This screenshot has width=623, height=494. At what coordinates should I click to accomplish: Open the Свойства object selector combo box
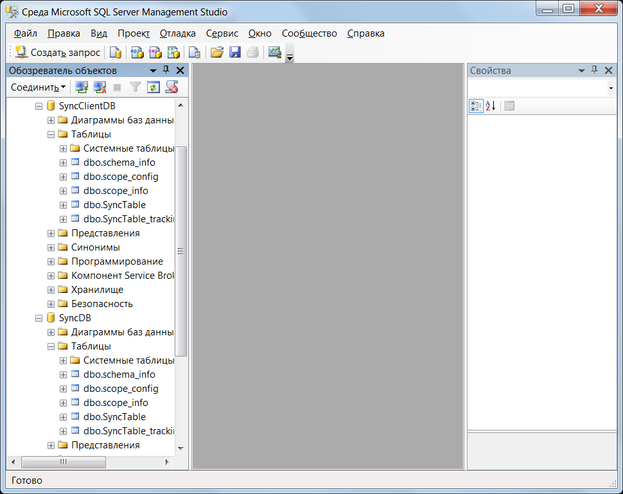coord(611,88)
